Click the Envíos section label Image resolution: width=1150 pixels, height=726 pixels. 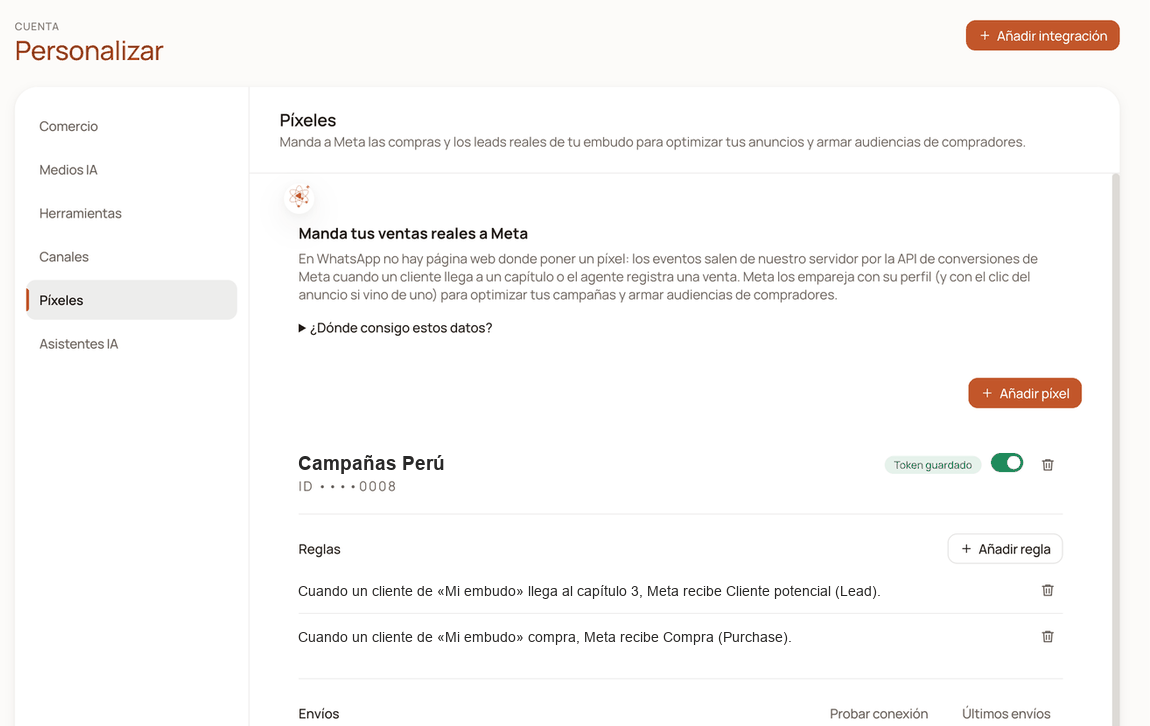coord(318,714)
